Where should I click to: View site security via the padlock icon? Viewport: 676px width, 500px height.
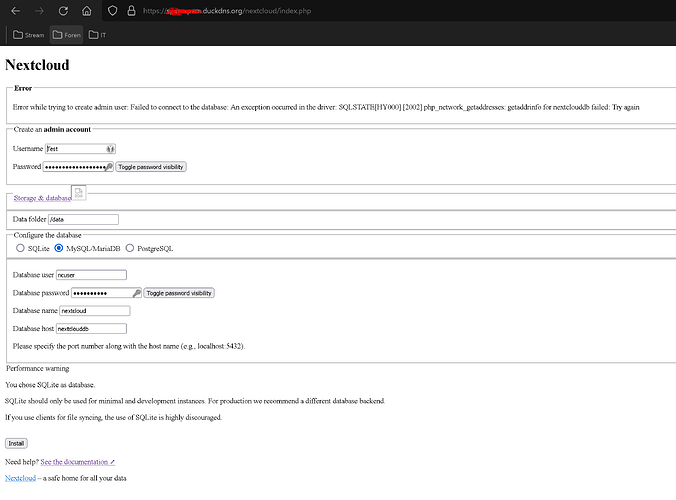pyautogui.click(x=131, y=11)
